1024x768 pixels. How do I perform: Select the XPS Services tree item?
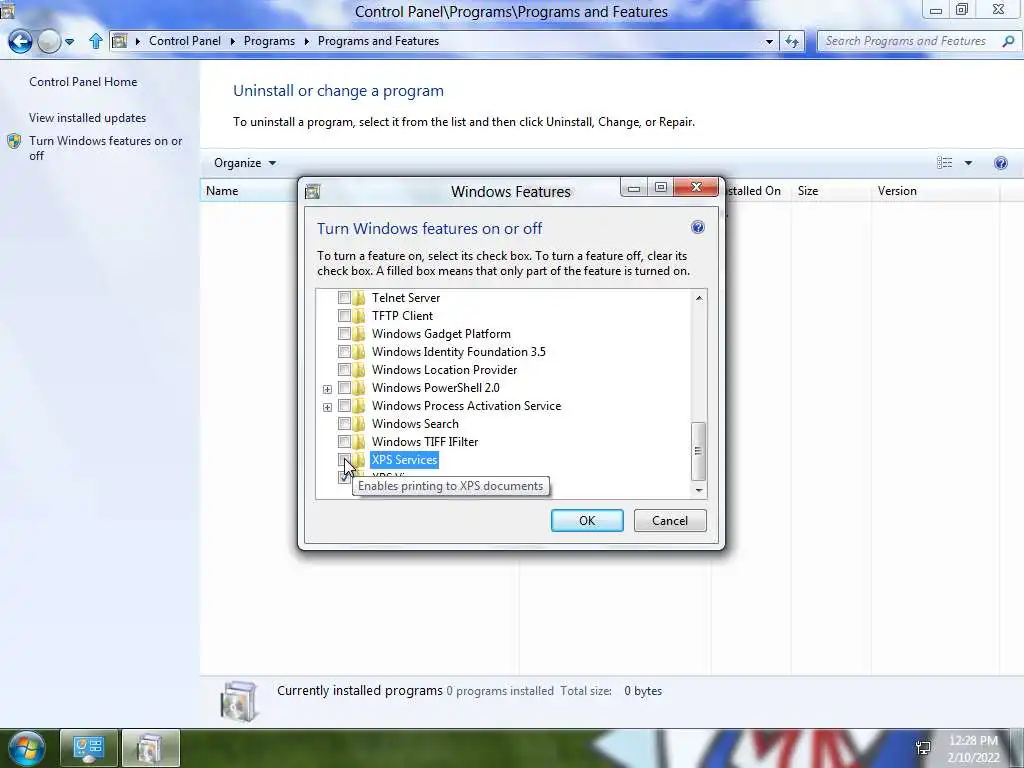[x=404, y=460]
